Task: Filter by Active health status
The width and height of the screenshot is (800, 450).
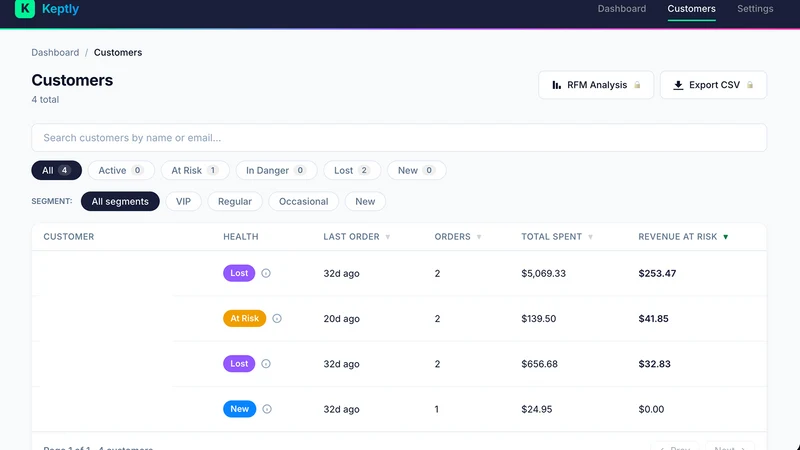Action: point(121,170)
